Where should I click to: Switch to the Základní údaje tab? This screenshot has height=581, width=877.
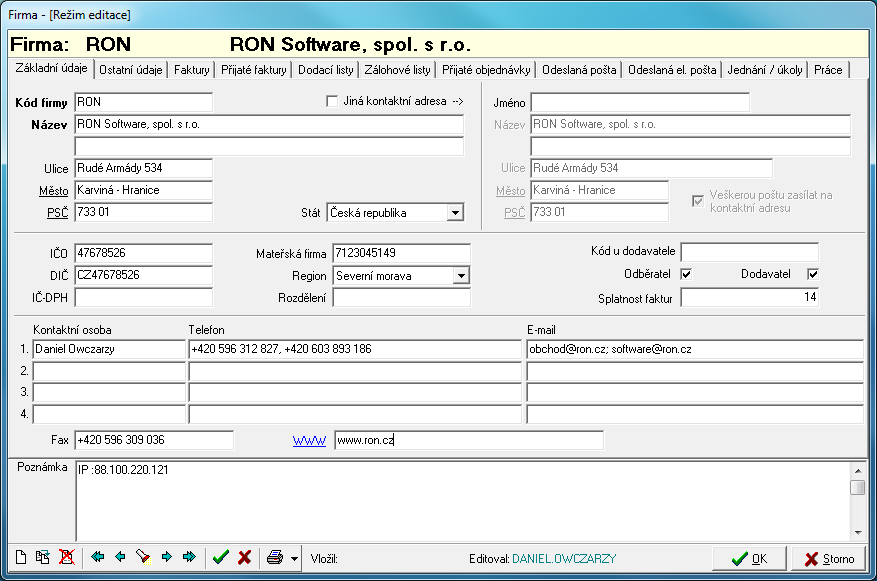coord(51,68)
